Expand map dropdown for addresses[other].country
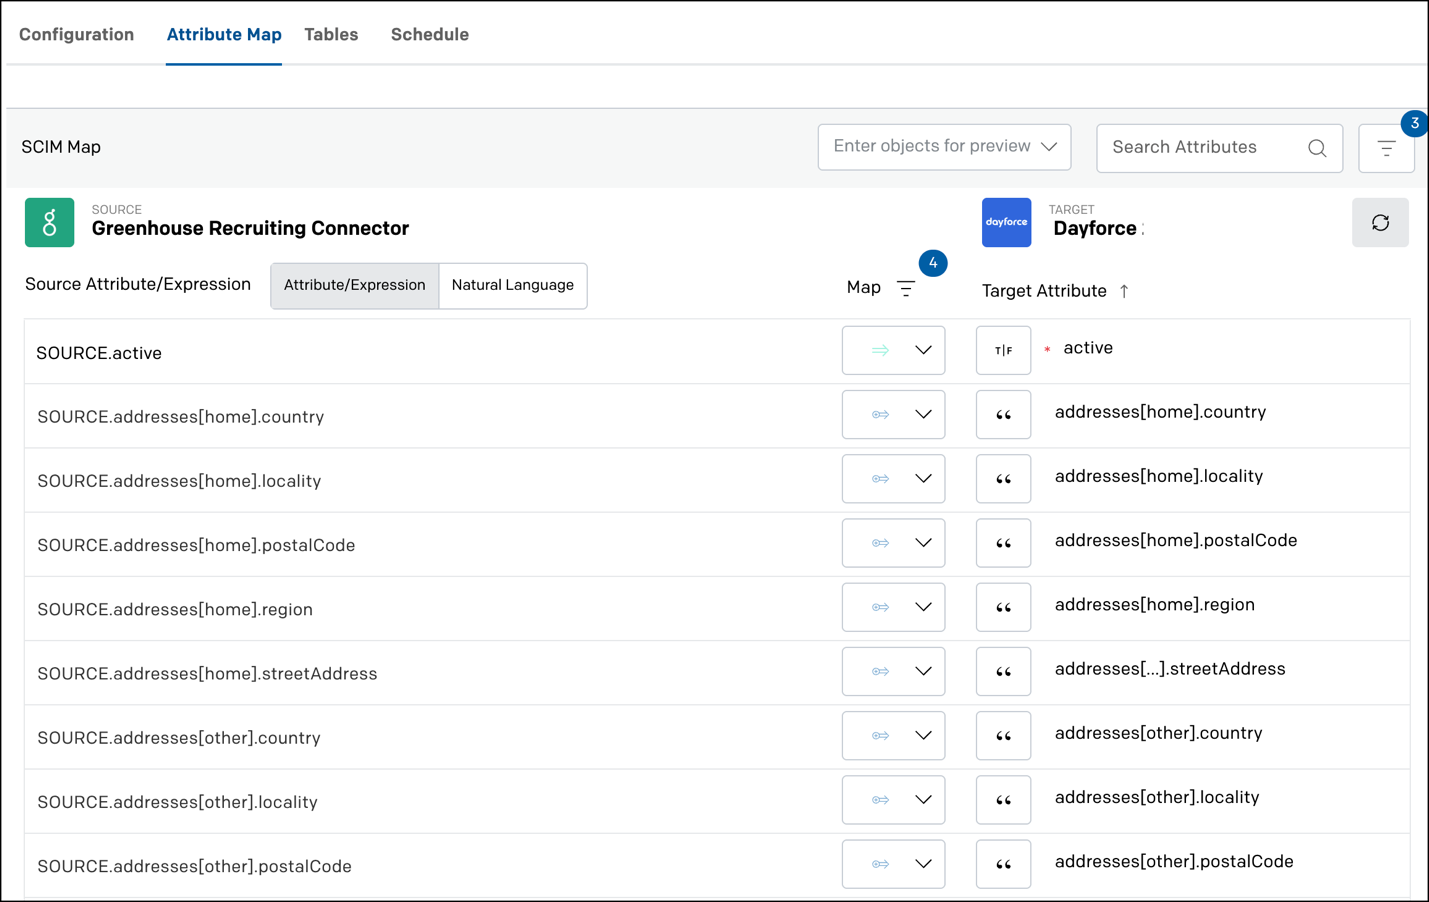 (x=923, y=735)
